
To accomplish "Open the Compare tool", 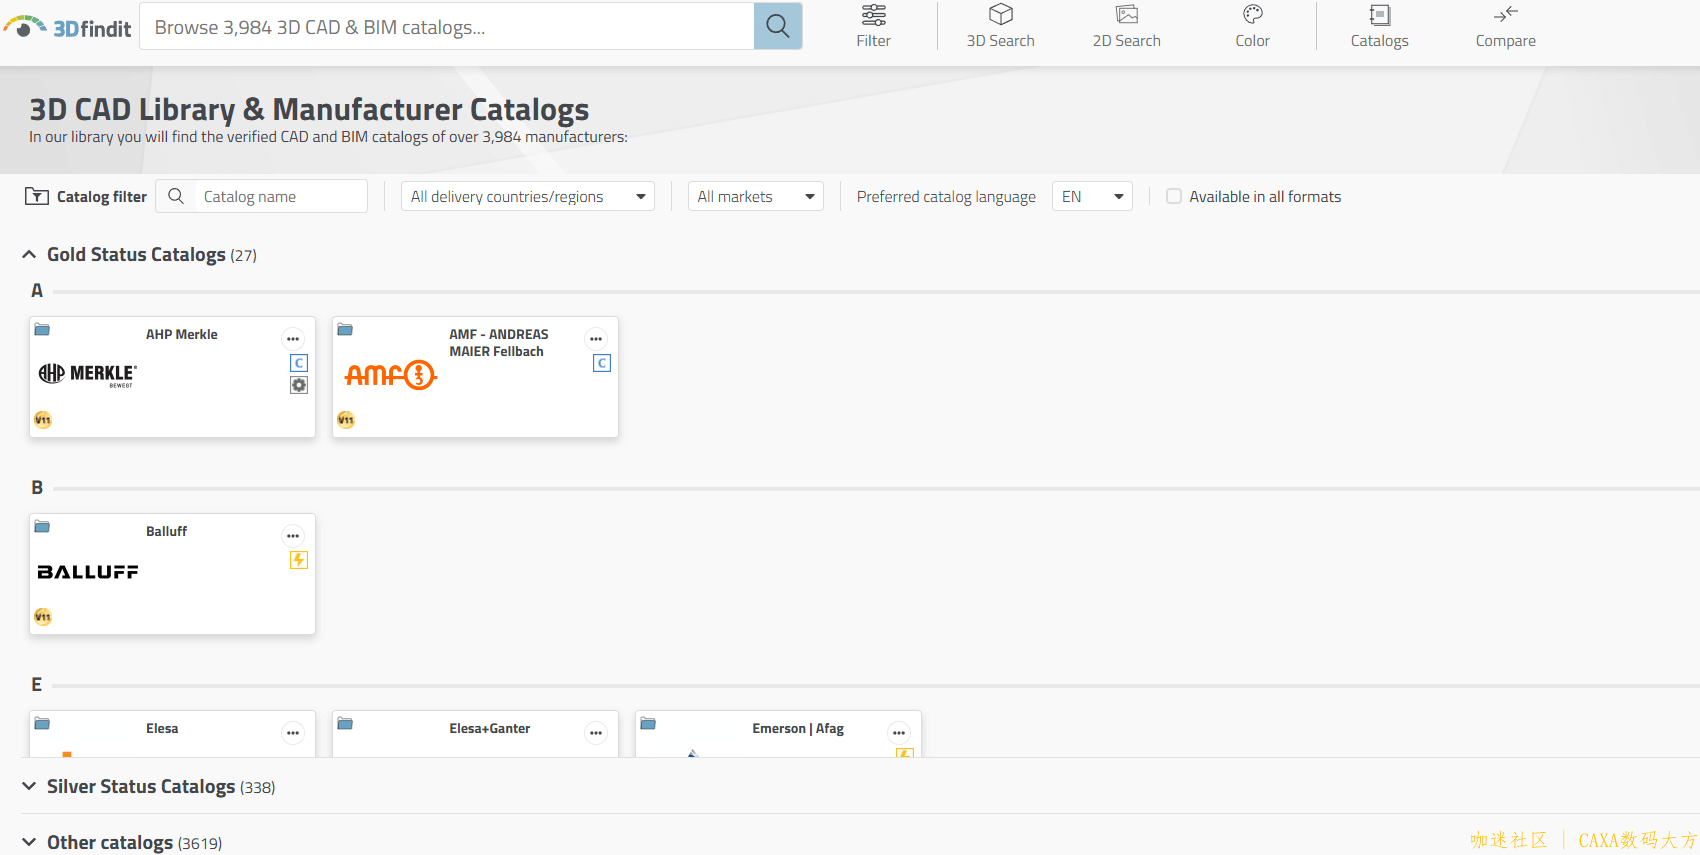I will 1505,27.
